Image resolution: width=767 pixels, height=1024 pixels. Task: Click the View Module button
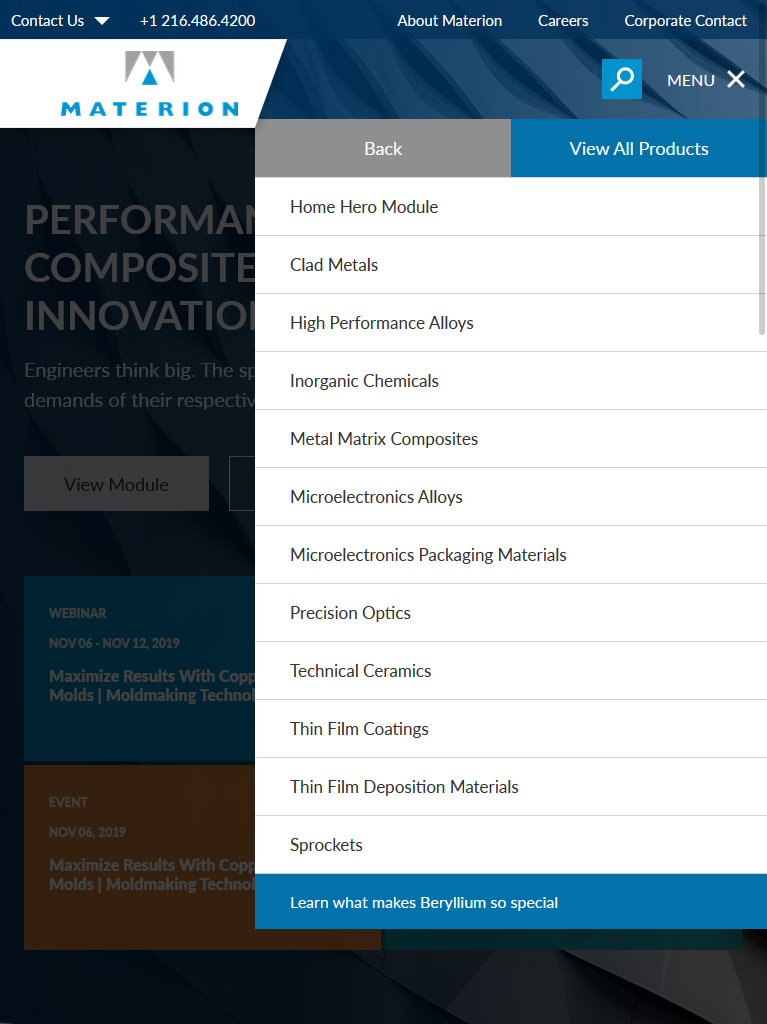116,484
